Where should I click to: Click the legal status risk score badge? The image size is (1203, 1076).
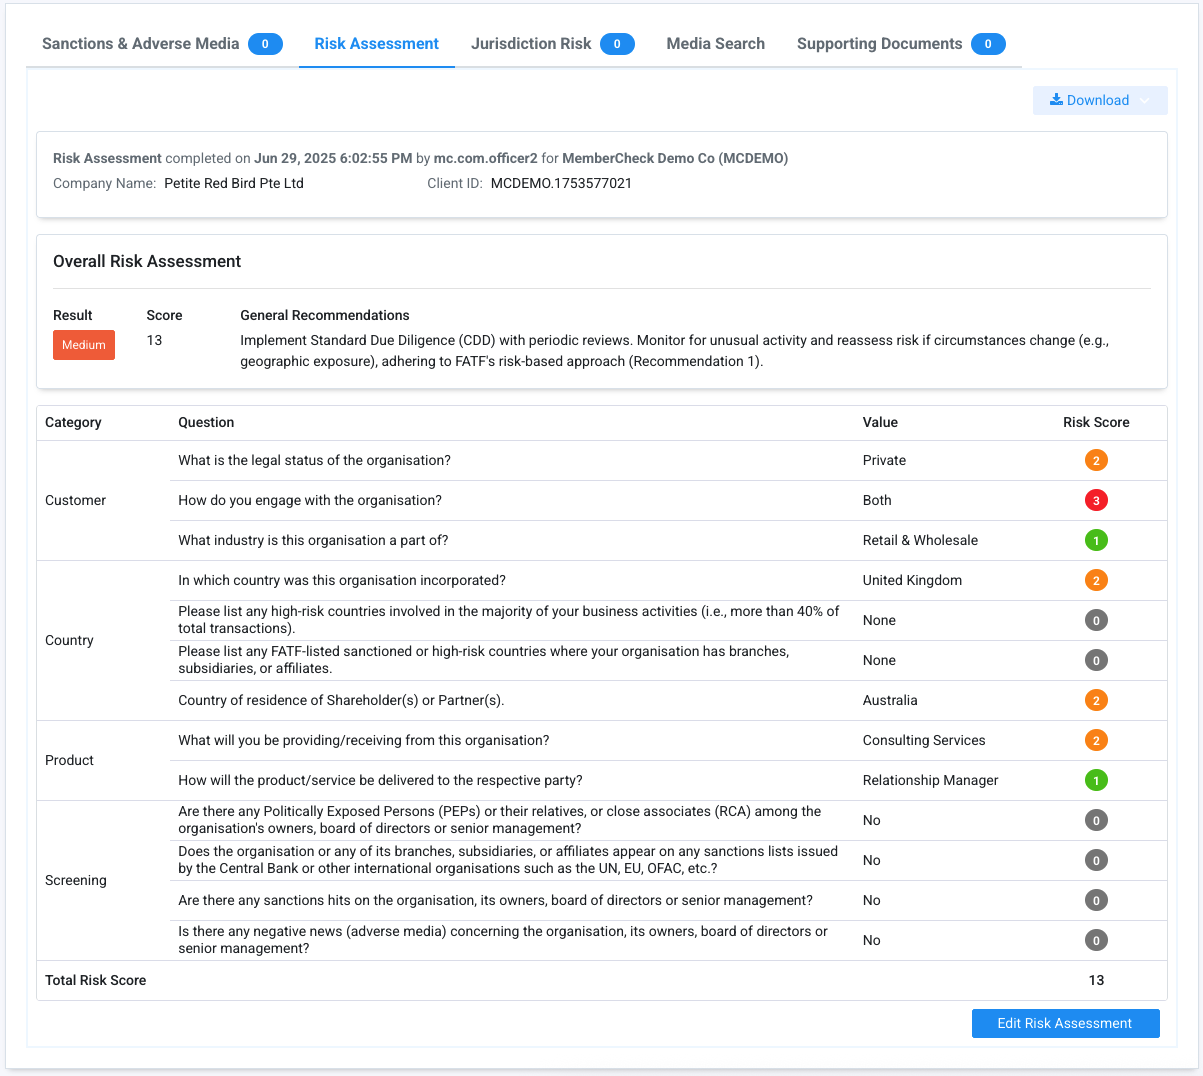tap(1096, 461)
